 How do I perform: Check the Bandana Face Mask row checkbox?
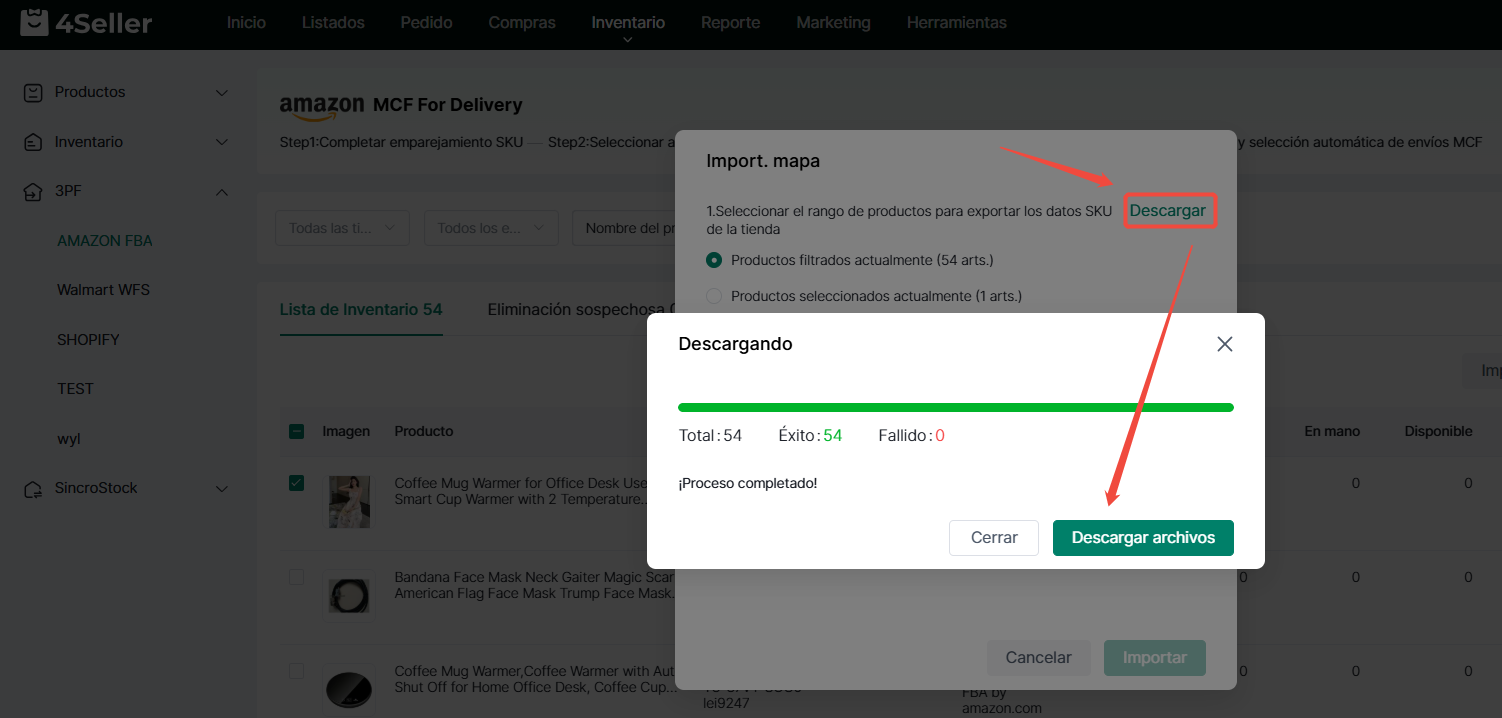click(297, 577)
